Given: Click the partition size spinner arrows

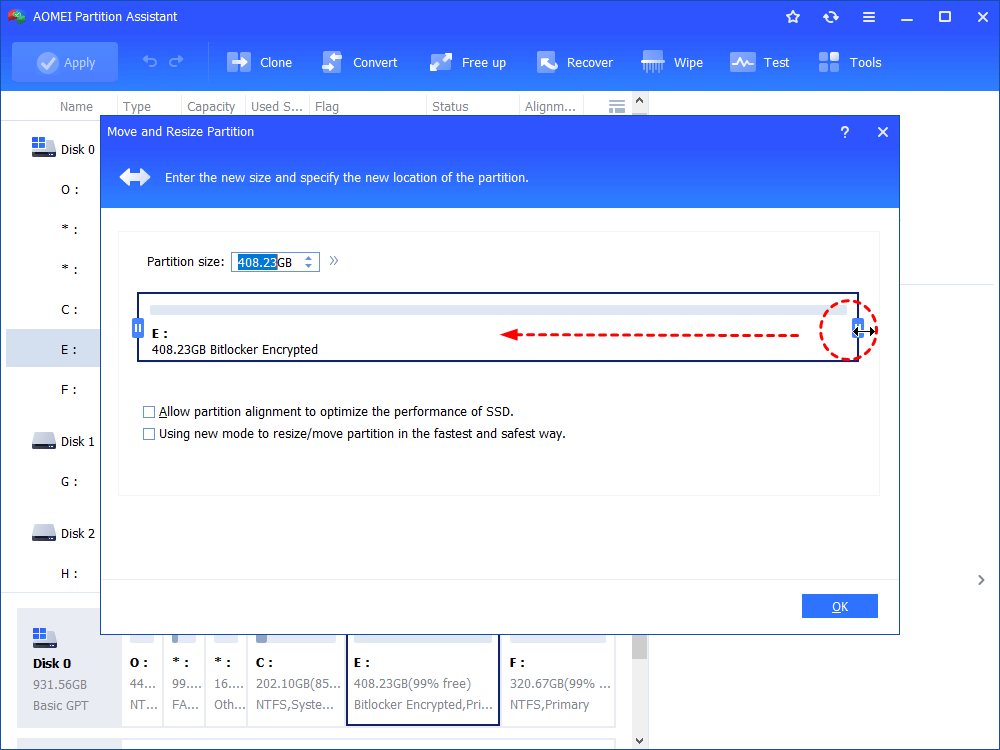Looking at the screenshot, I should tap(309, 262).
